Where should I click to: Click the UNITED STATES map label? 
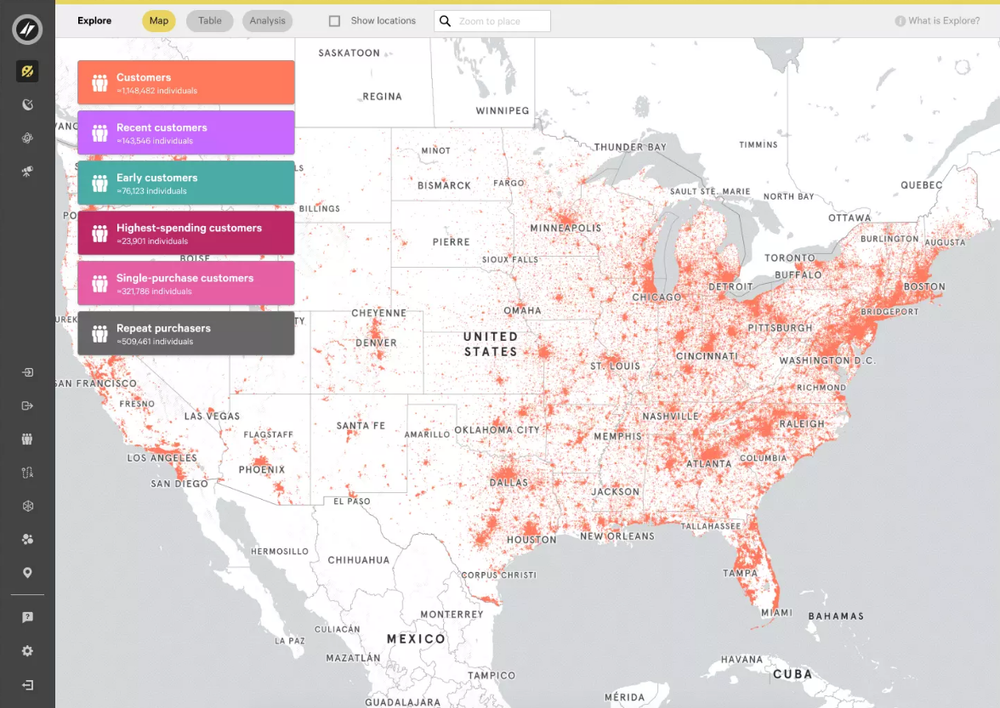[490, 344]
